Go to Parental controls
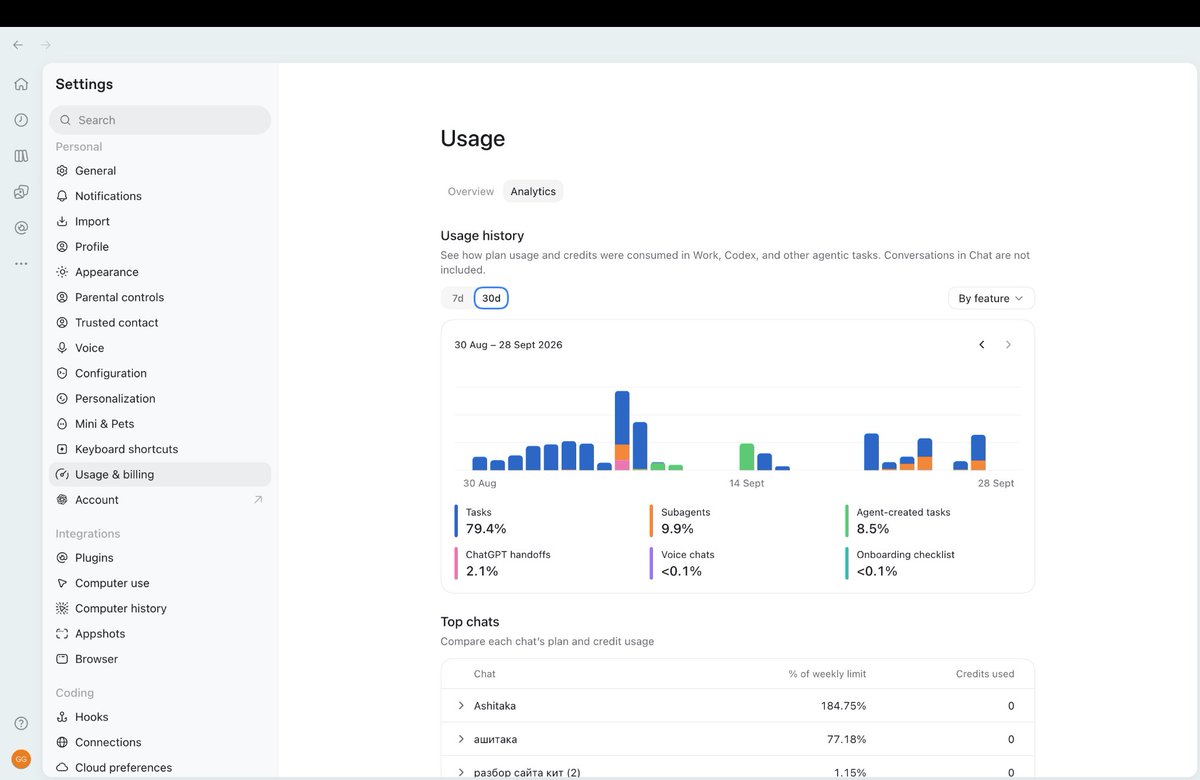1200x780 pixels. (160, 297)
